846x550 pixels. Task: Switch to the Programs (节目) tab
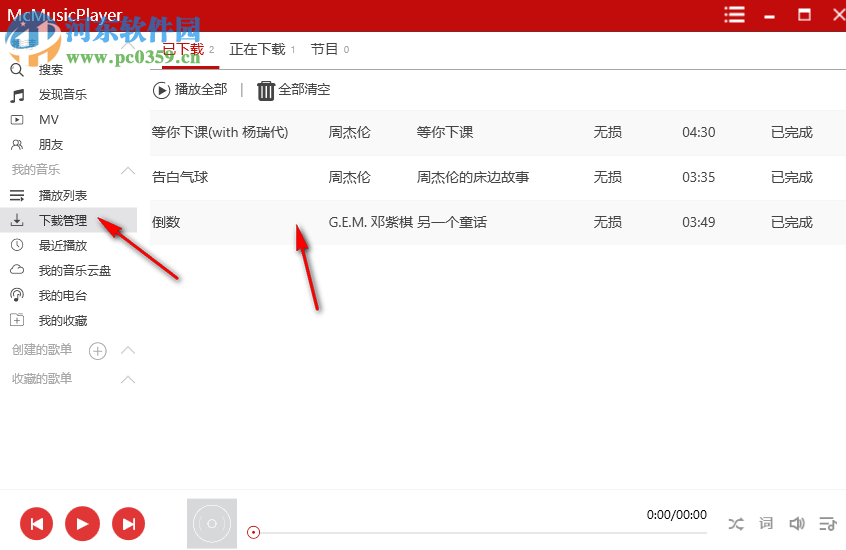pos(330,50)
